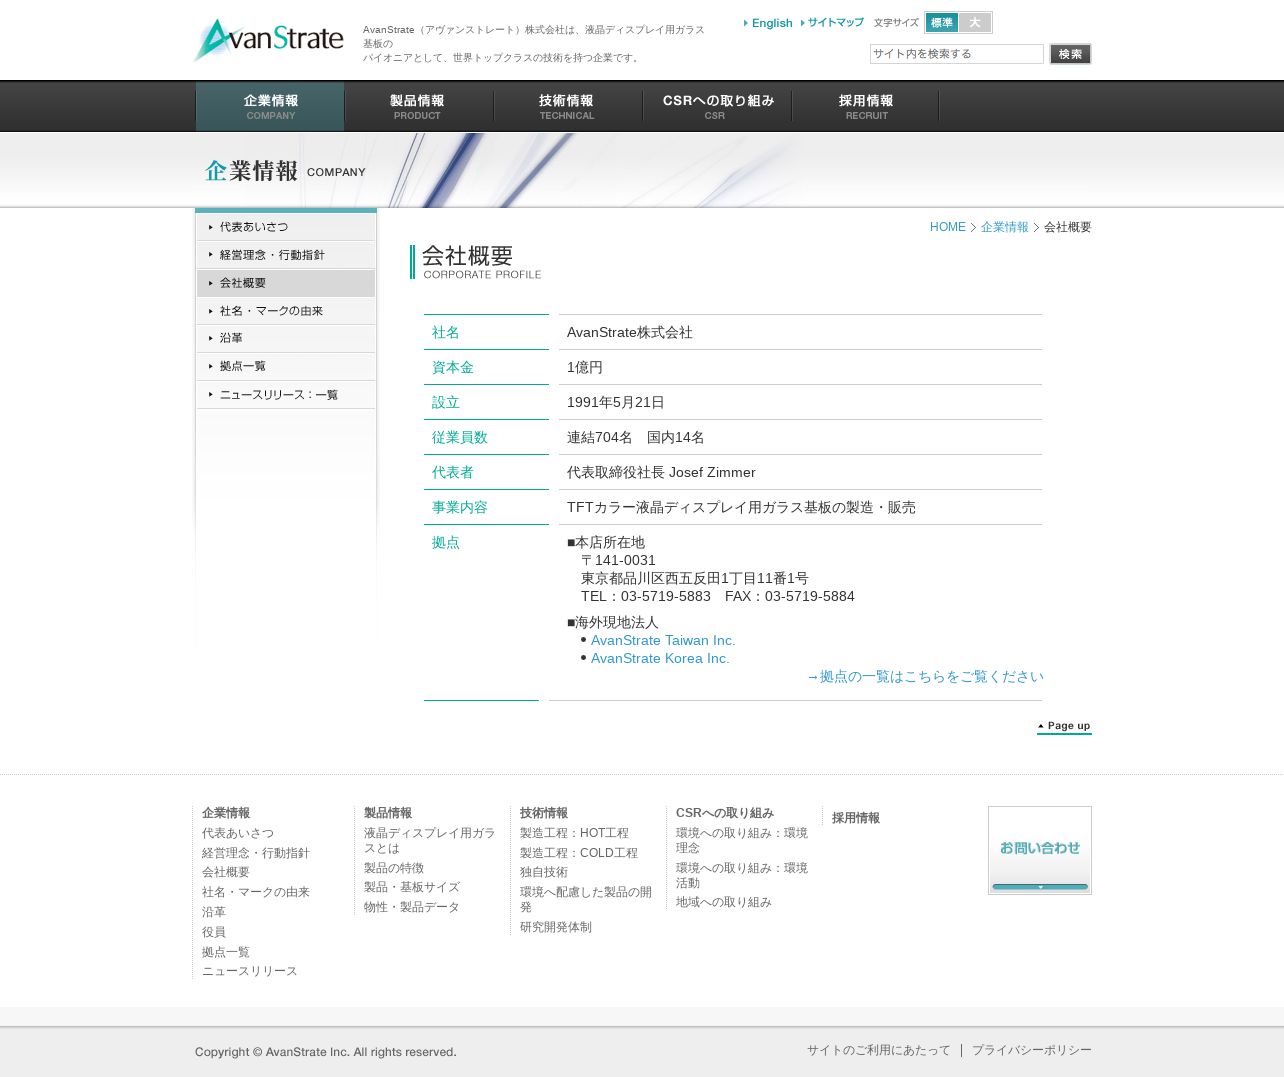
Task: Open the CSRへの取り組み nav tab
Action: [717, 107]
